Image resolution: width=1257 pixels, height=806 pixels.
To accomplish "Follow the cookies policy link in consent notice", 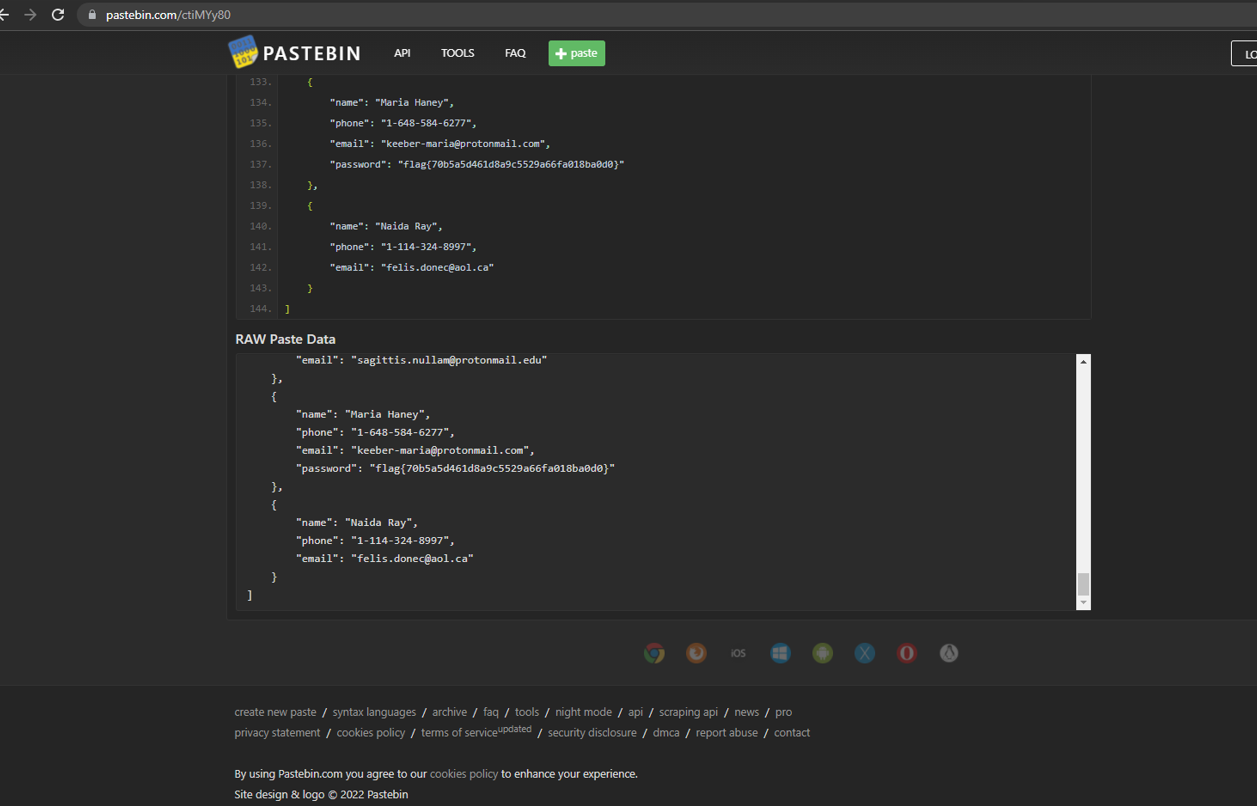I will click(463, 774).
